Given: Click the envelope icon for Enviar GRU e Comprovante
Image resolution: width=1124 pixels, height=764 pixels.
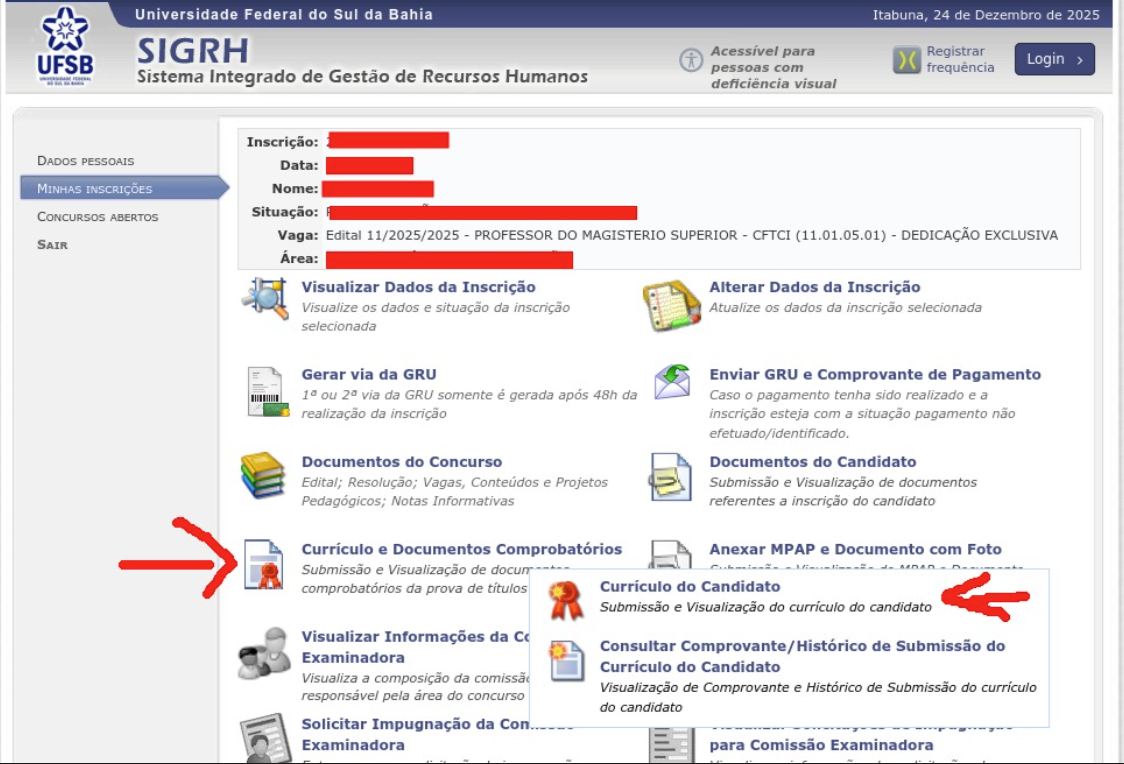Looking at the screenshot, I should click(672, 382).
